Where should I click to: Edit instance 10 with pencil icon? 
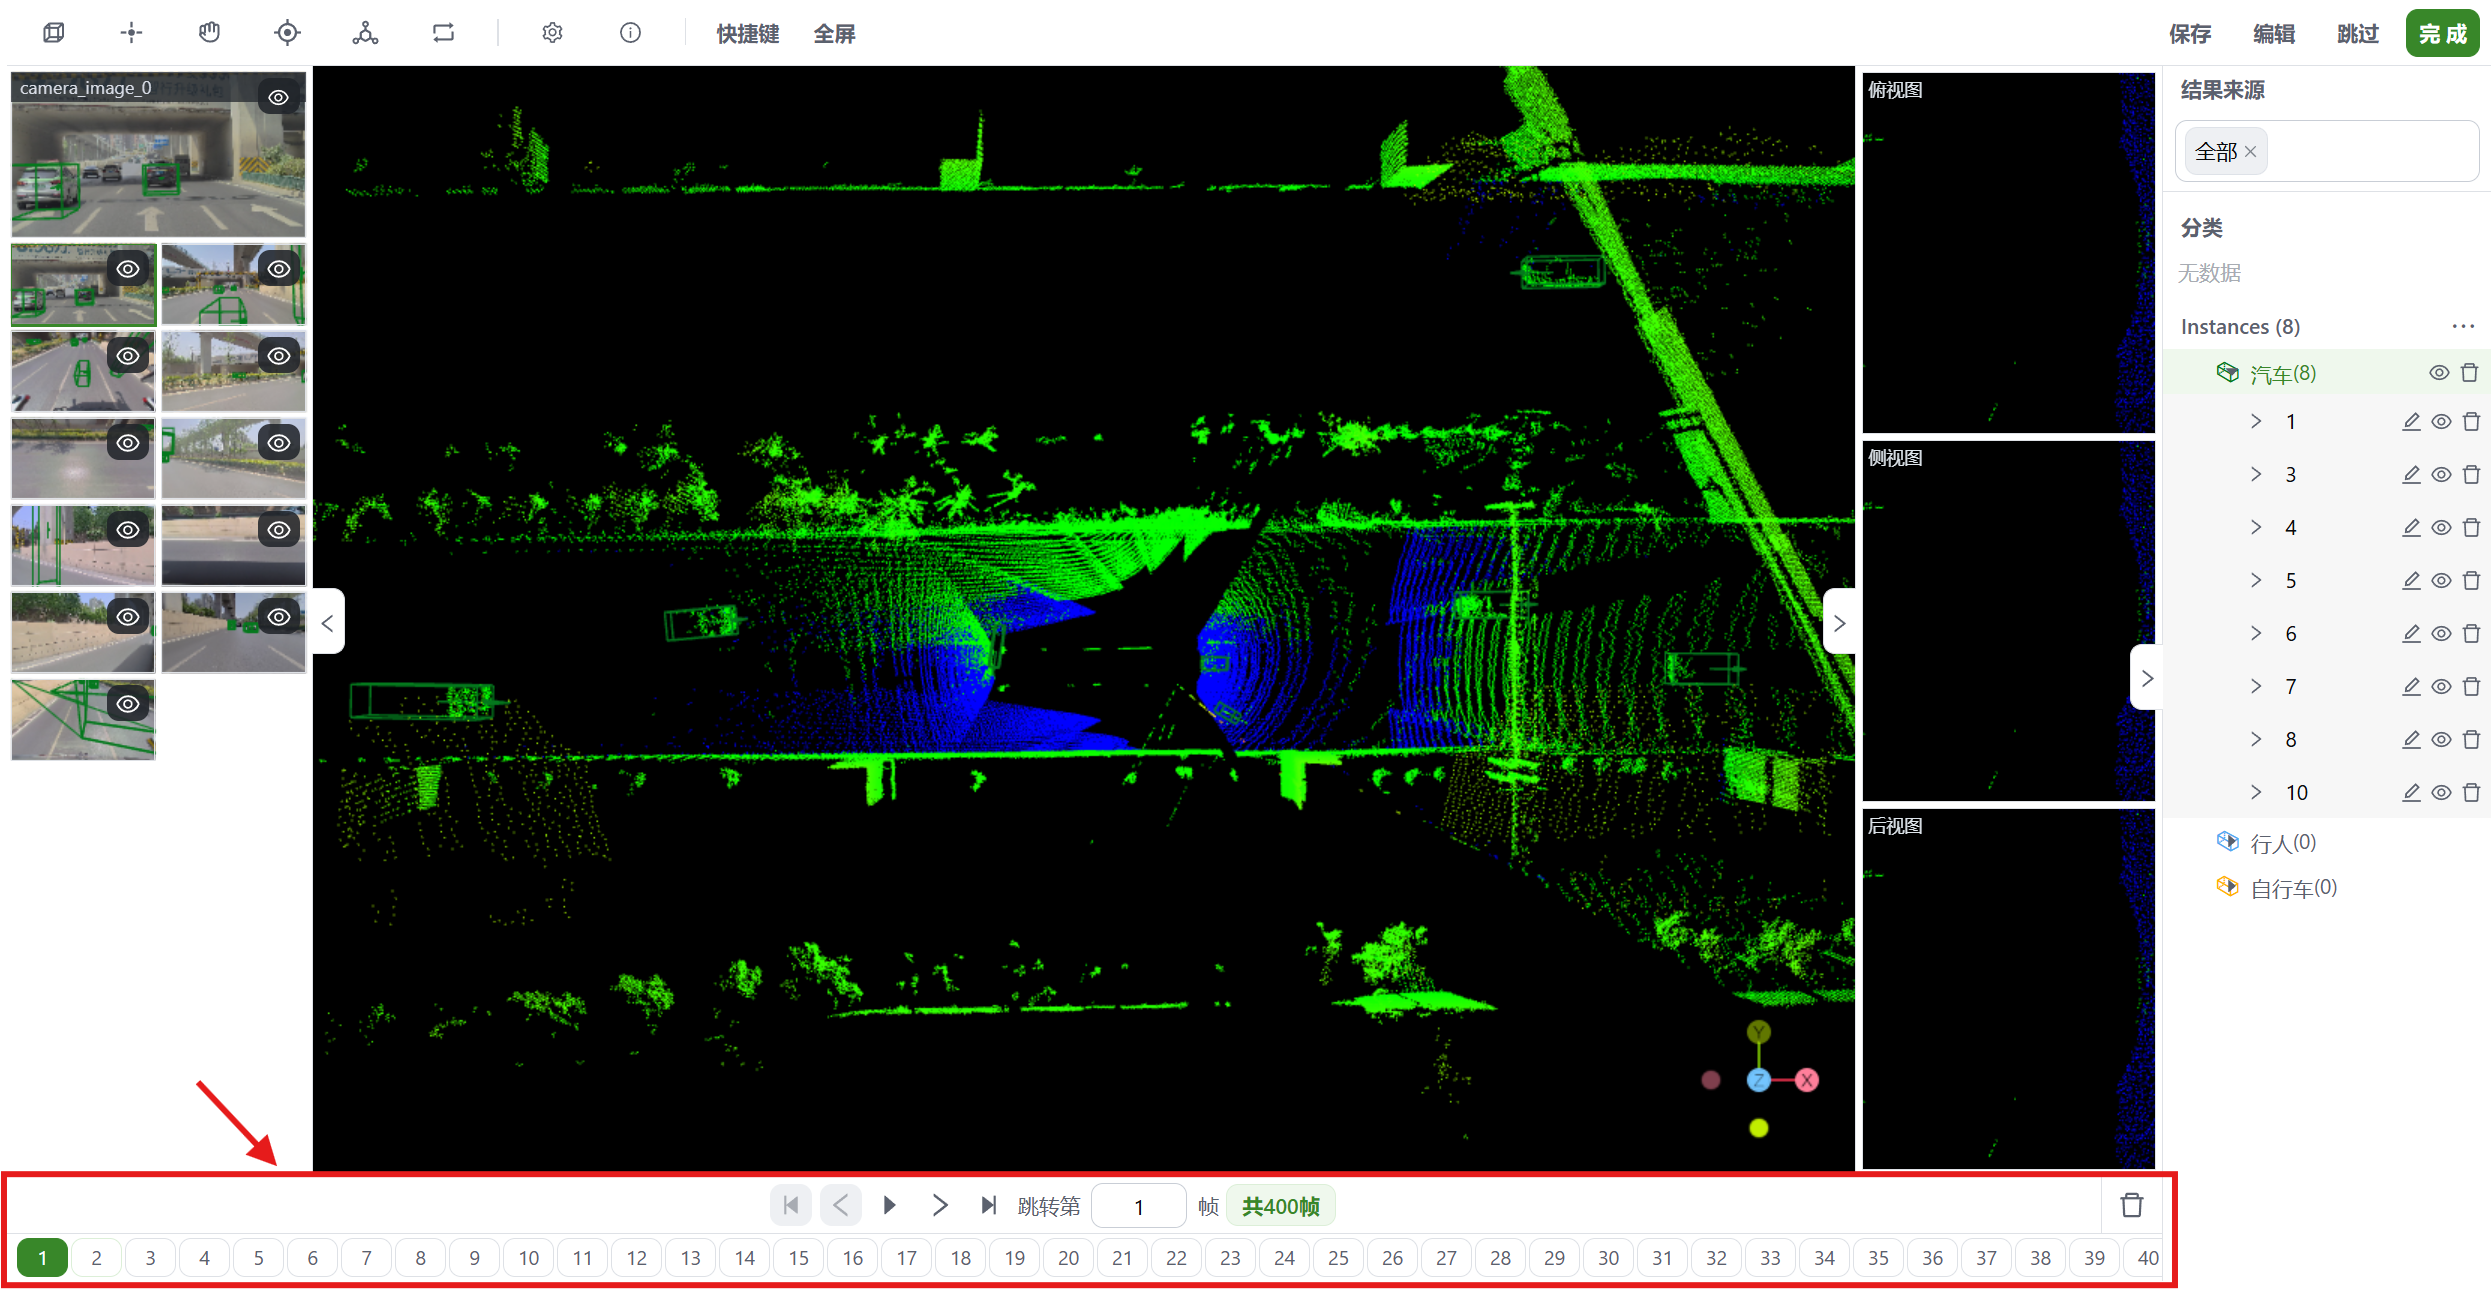pyautogui.click(x=2411, y=792)
